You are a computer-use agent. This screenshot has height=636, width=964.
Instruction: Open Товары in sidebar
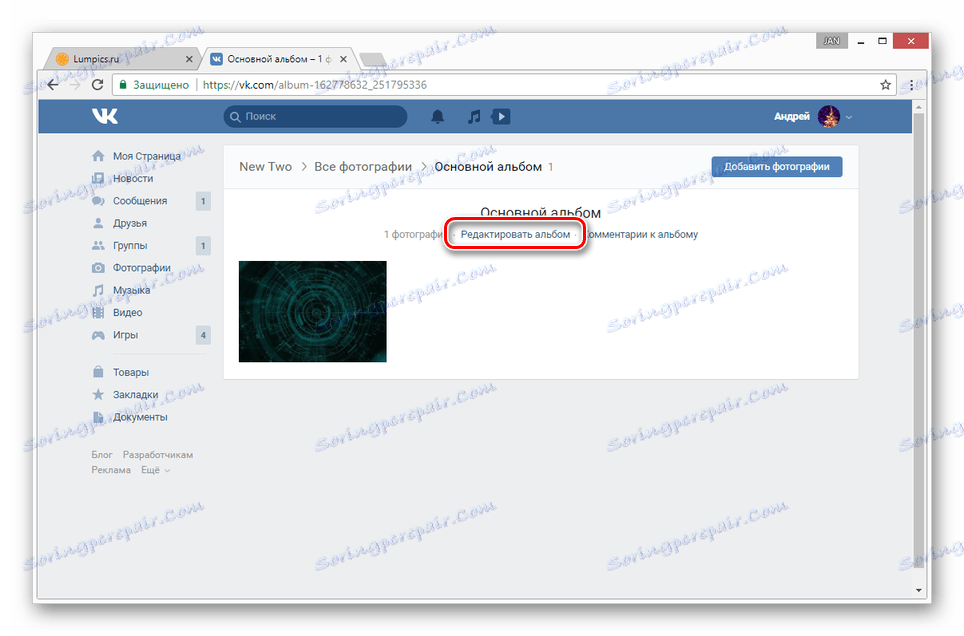131,372
